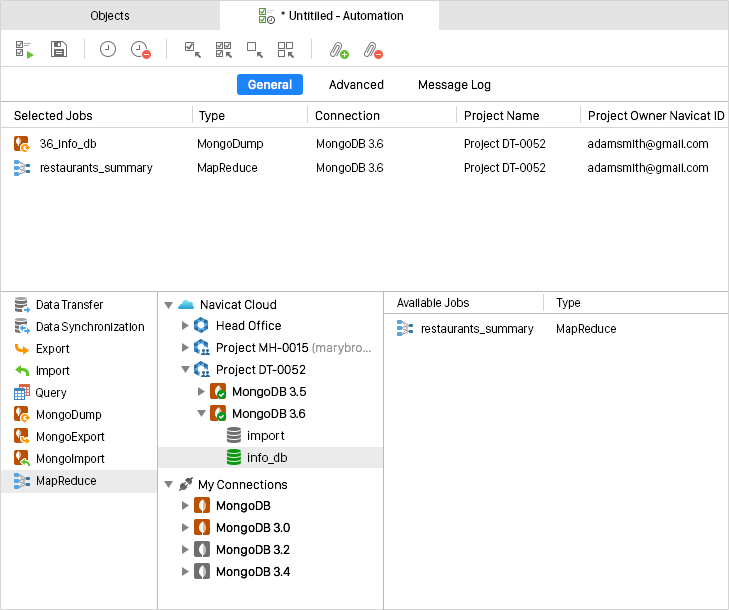Screen dimensions: 729x610
Task: Save the automation profile
Action: coord(59,49)
